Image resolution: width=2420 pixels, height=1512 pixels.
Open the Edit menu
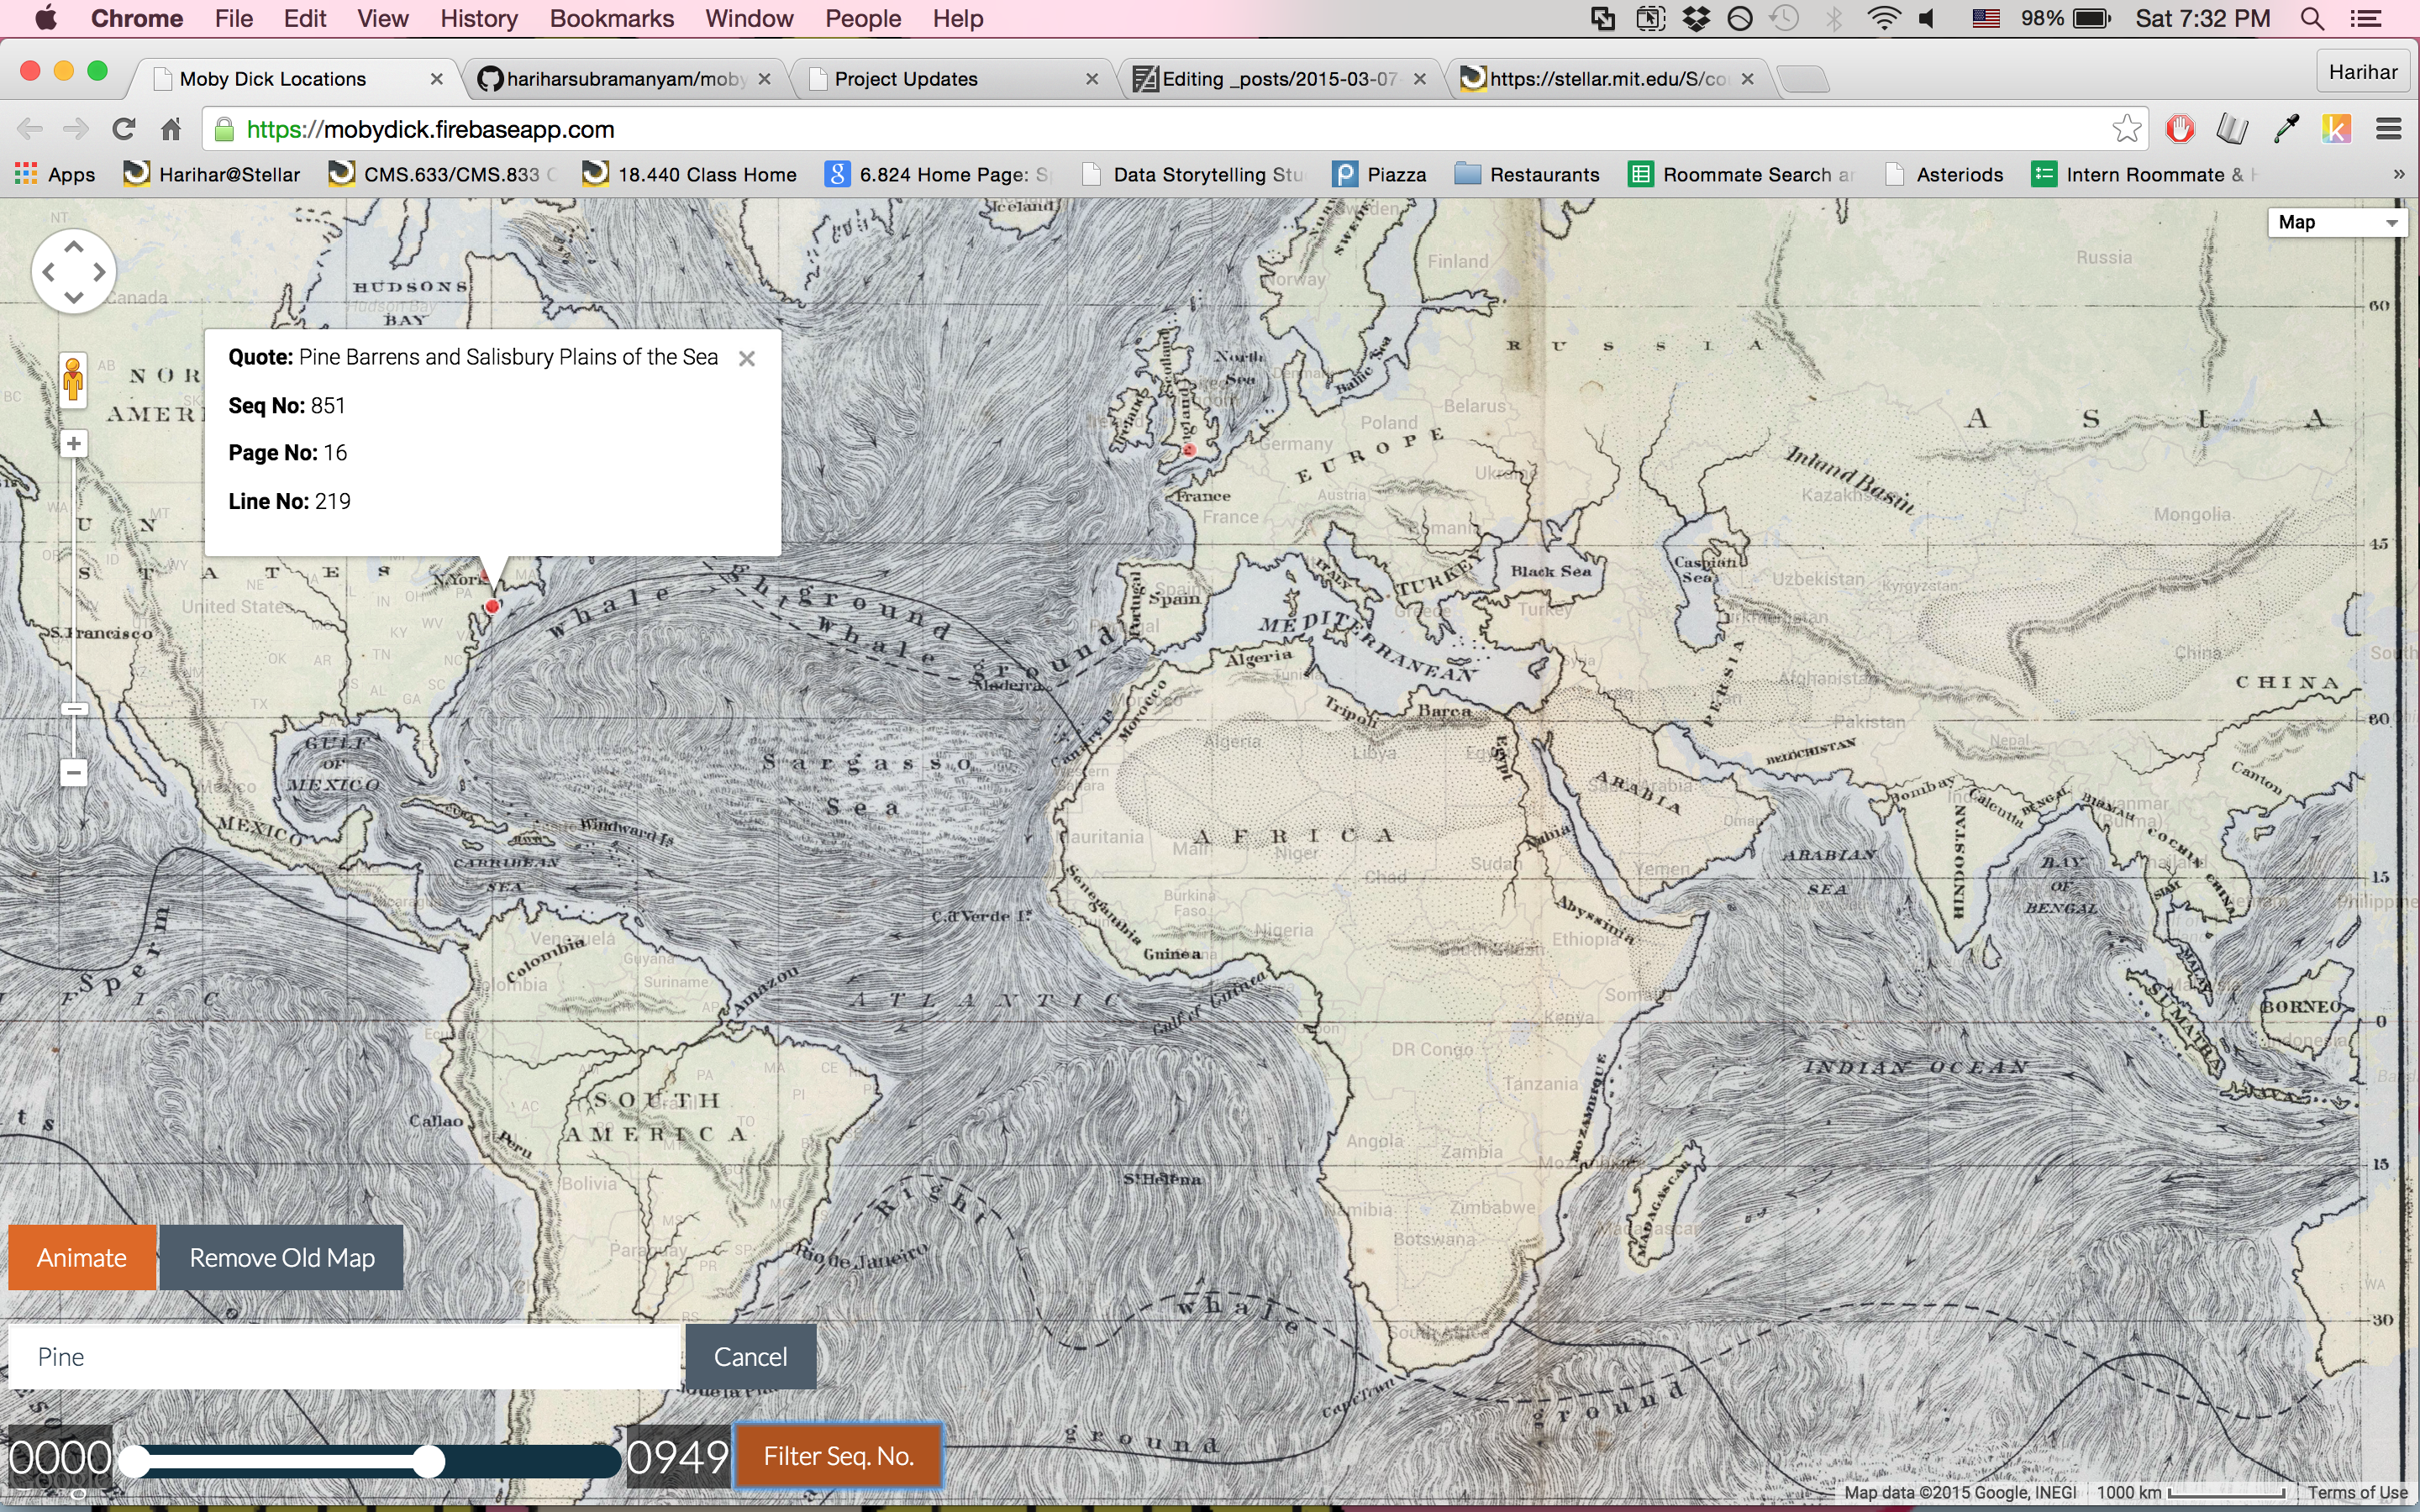pyautogui.click(x=305, y=18)
